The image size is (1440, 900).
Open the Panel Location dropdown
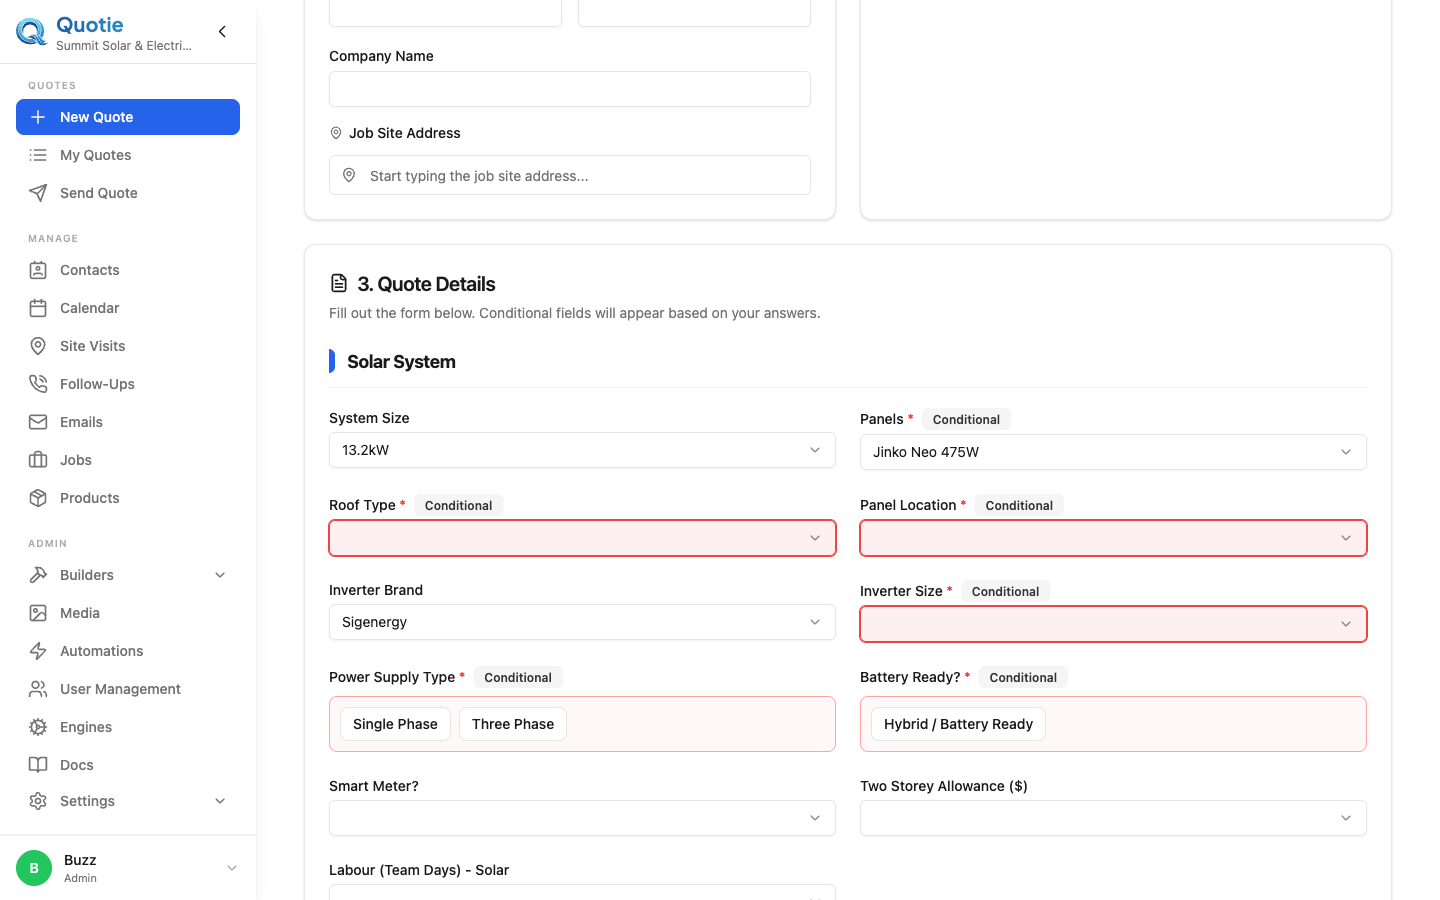[1113, 538]
